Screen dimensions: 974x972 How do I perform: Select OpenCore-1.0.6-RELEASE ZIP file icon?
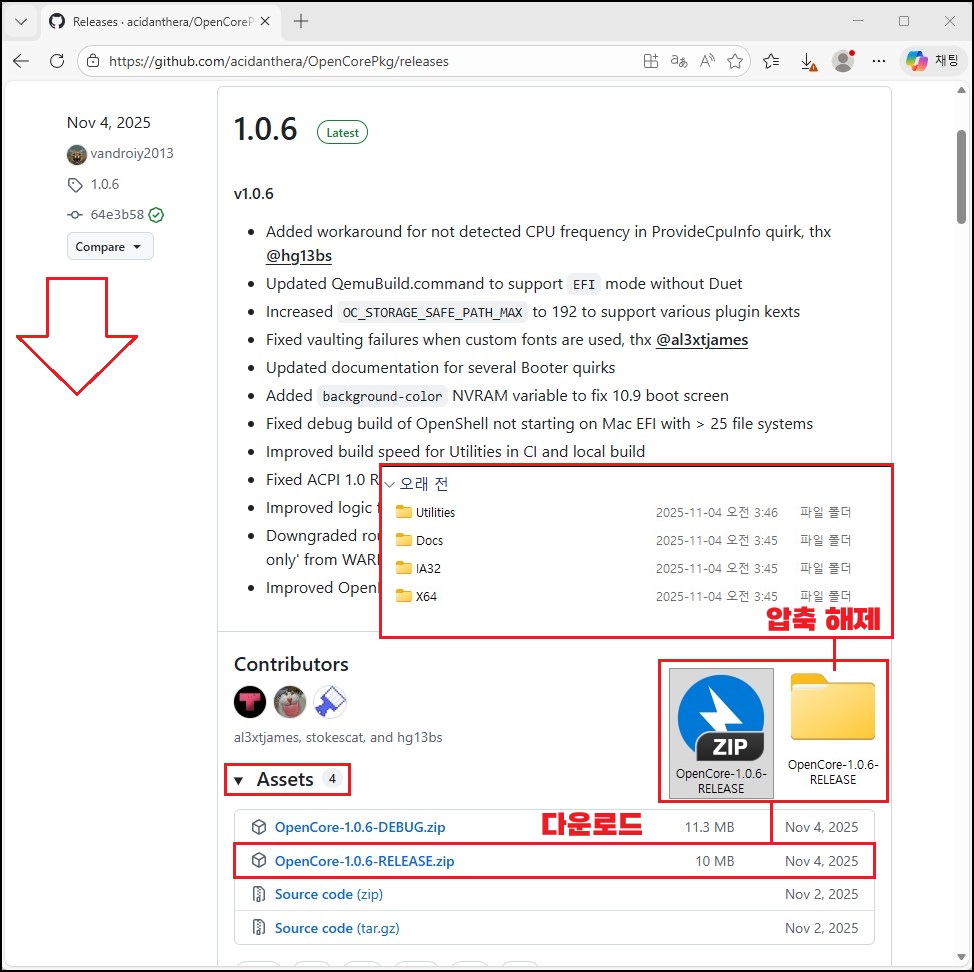pos(721,733)
